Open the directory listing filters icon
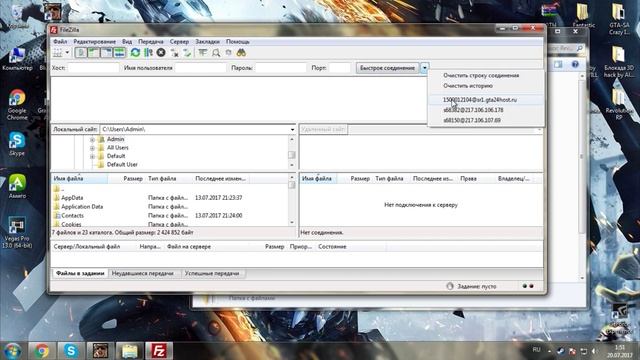This screenshot has height=360, width=640. [x=203, y=53]
